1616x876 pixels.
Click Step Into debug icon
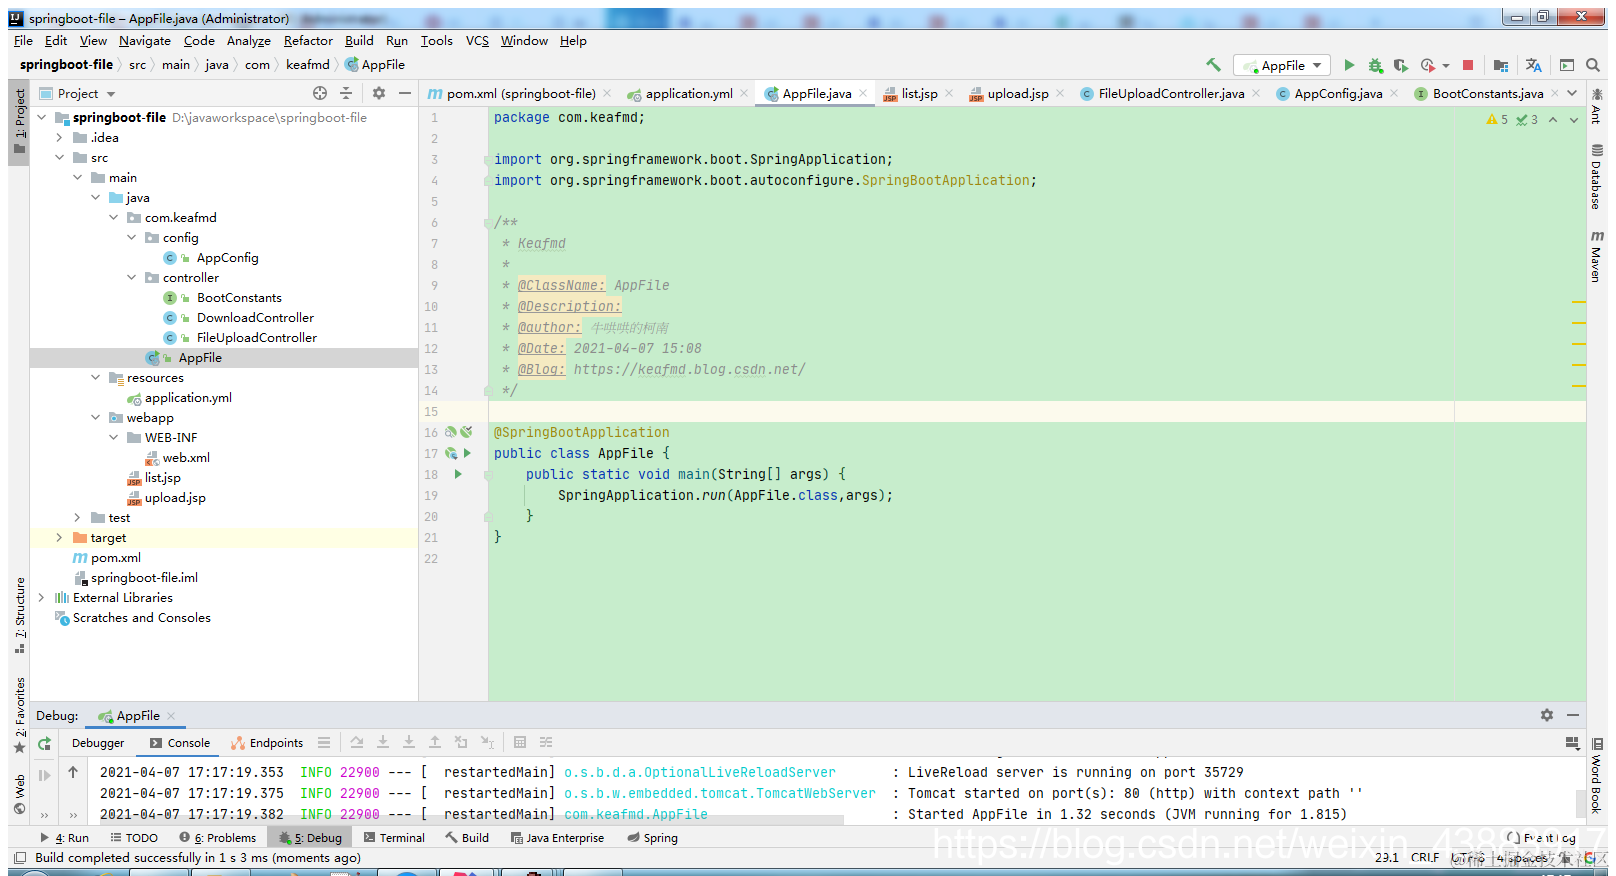pyautogui.click(x=383, y=742)
